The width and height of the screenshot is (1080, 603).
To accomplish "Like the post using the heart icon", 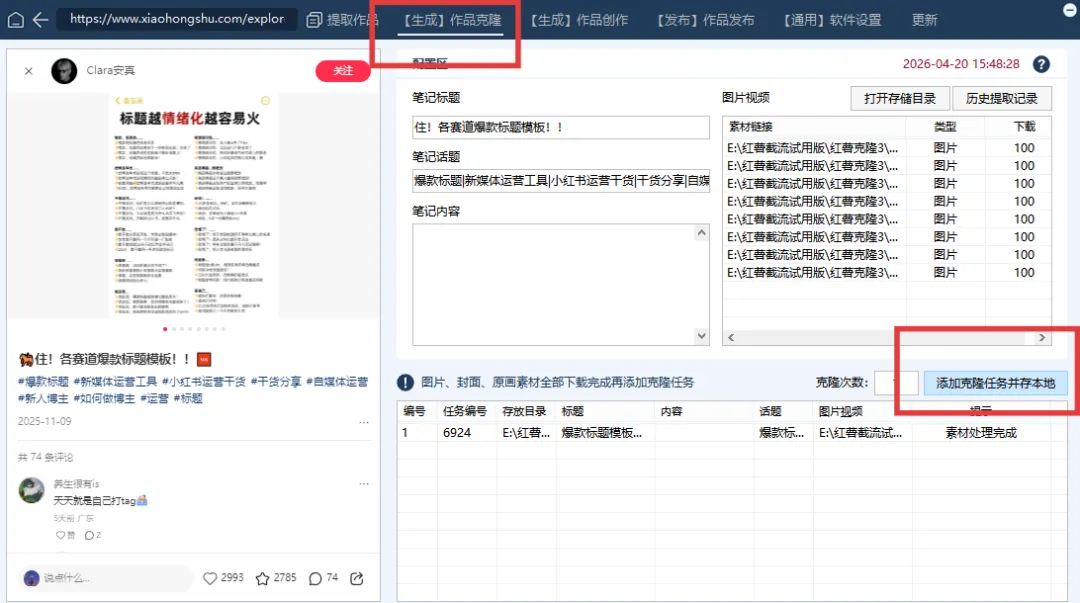I will tap(211, 577).
